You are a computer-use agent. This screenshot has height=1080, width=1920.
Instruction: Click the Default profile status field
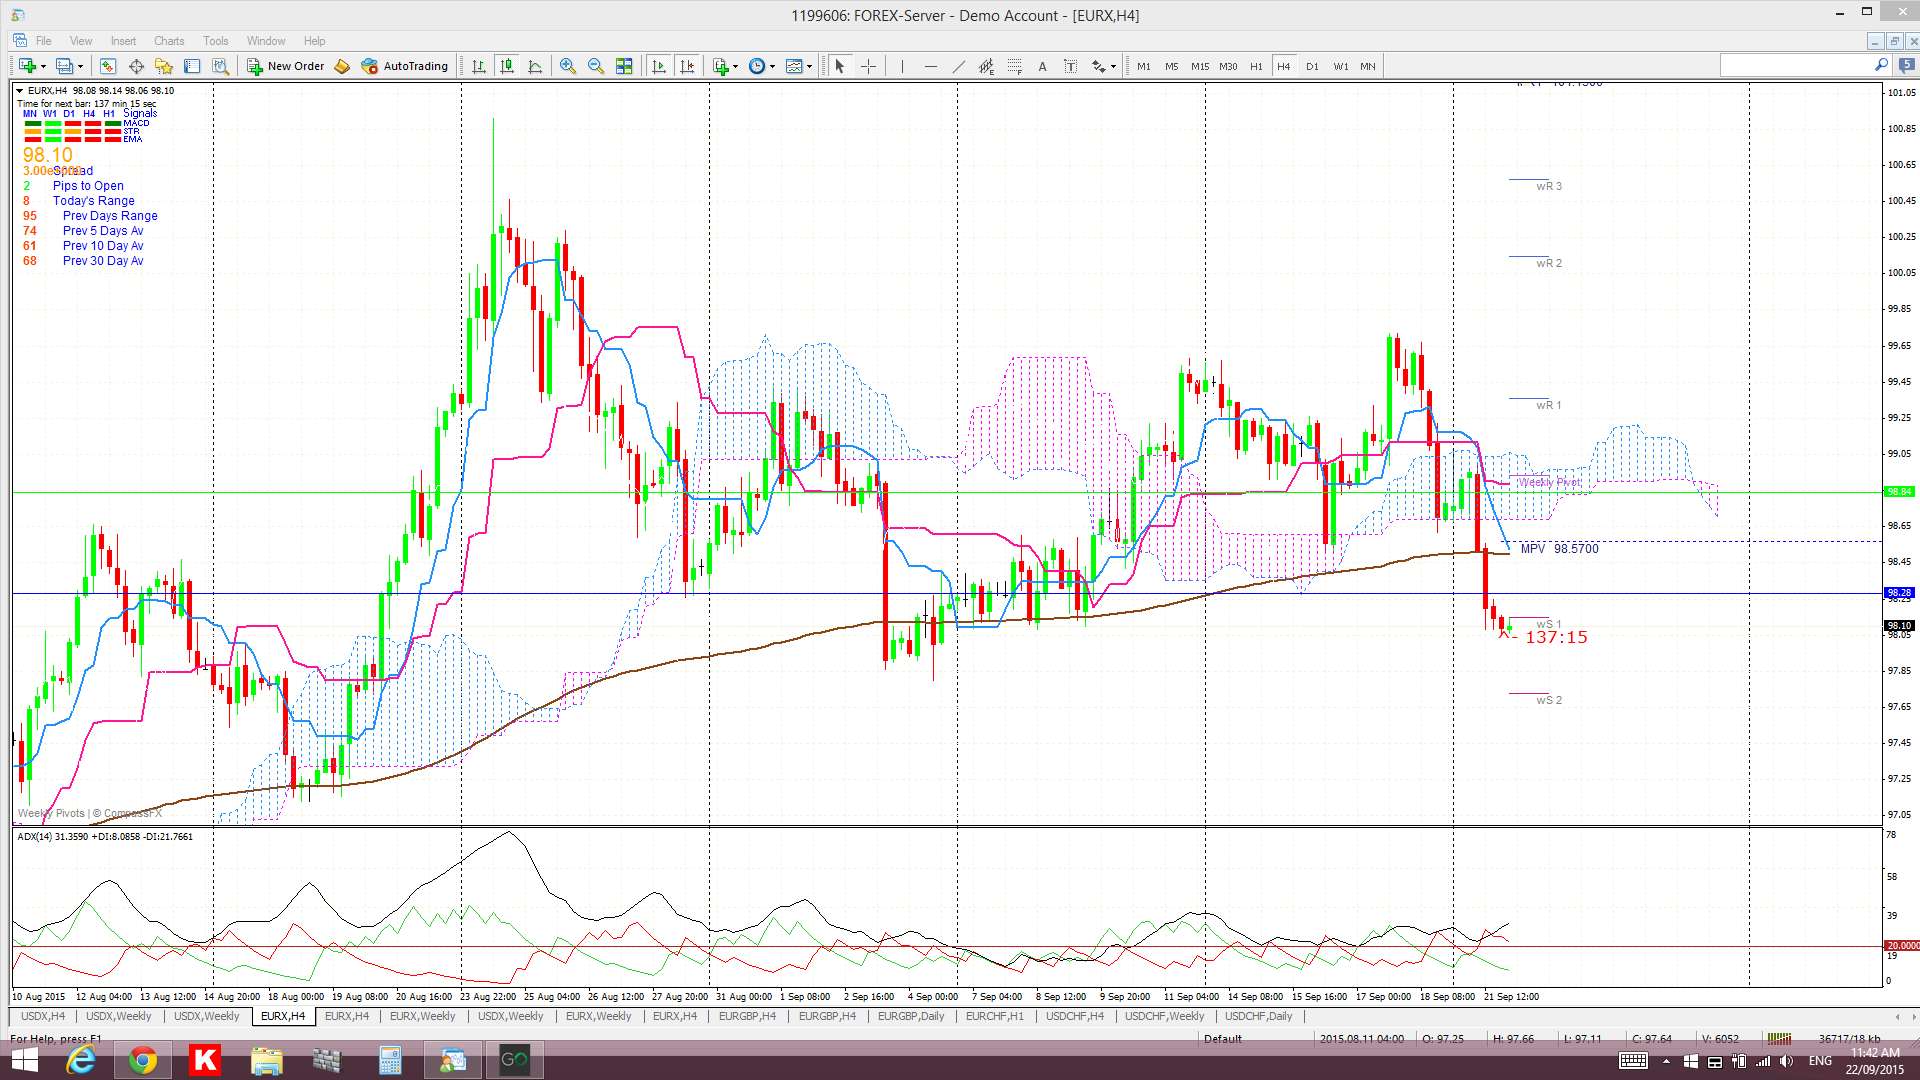[1223, 1039]
